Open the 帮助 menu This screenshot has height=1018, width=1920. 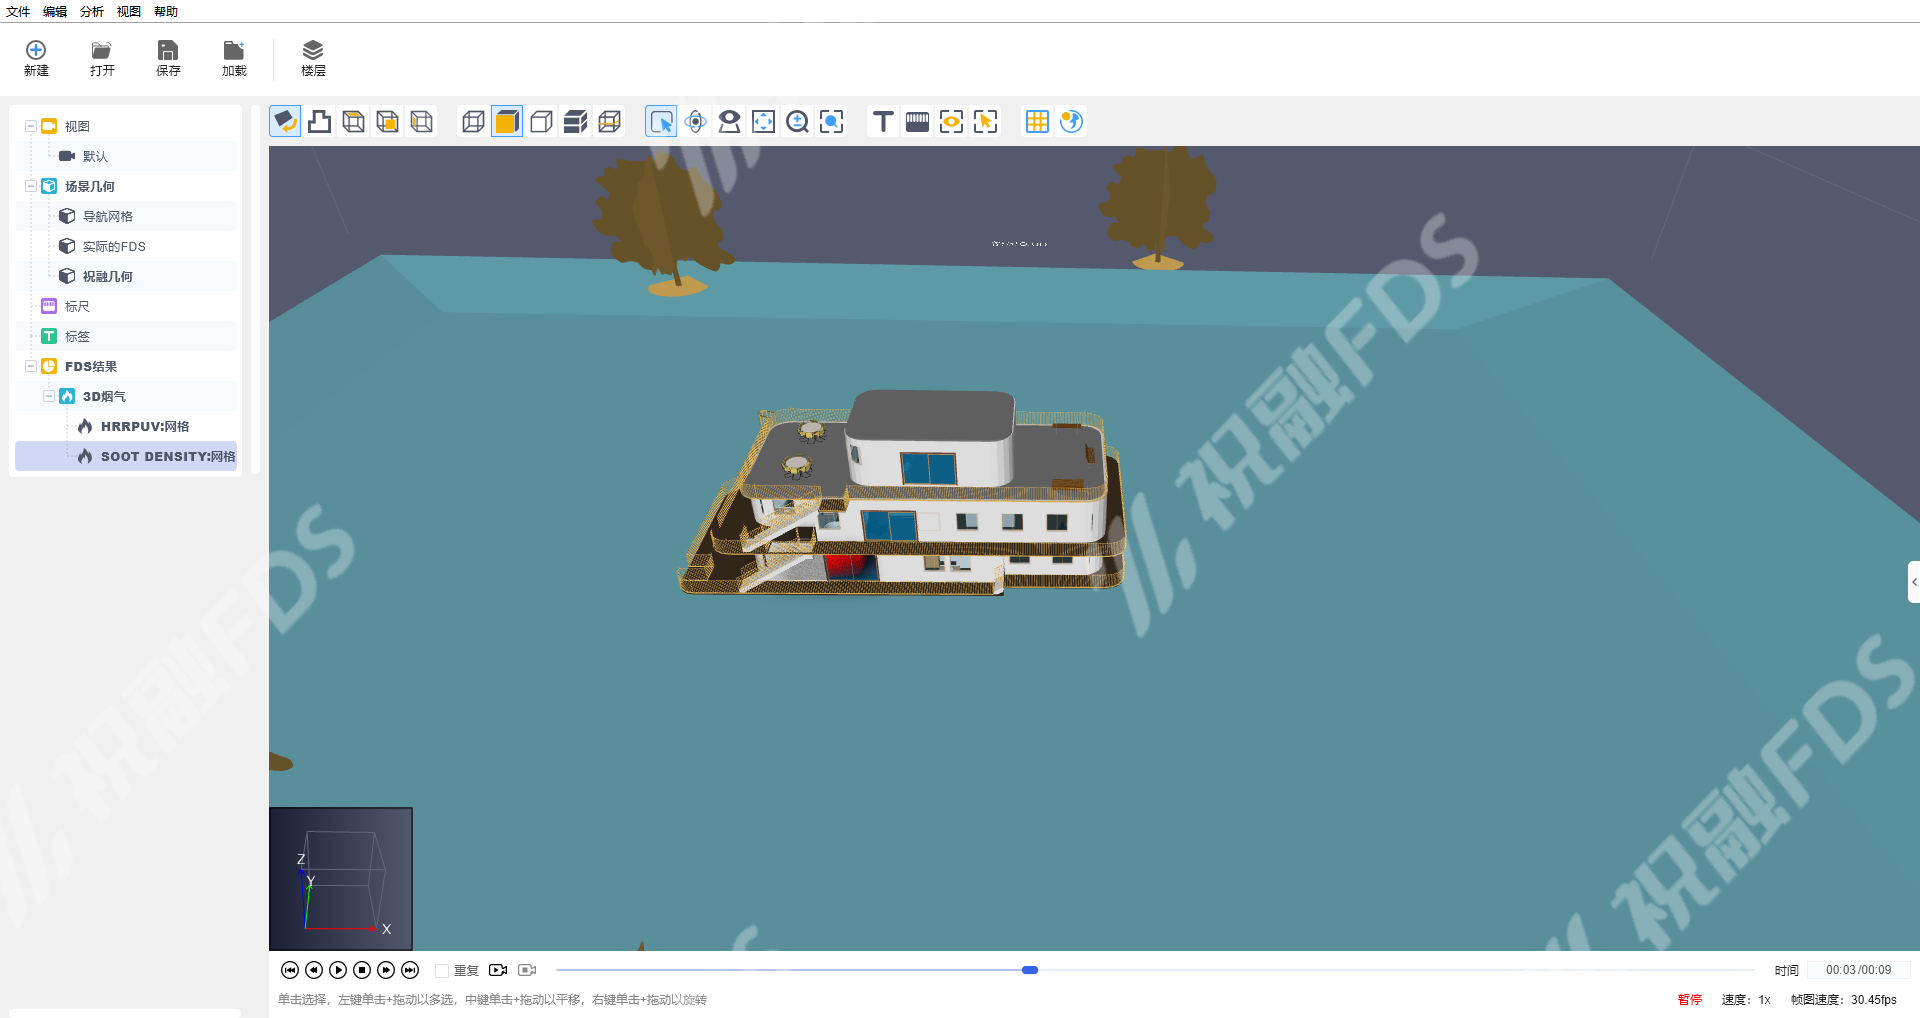(166, 12)
